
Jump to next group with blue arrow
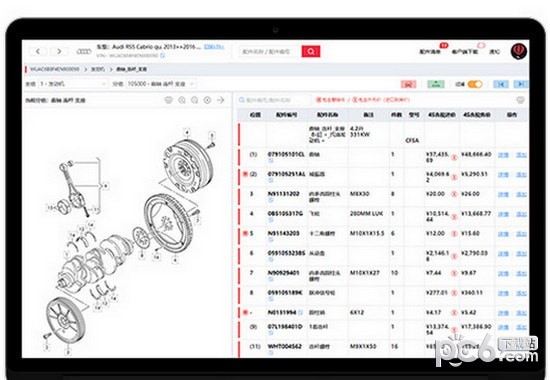point(521,84)
